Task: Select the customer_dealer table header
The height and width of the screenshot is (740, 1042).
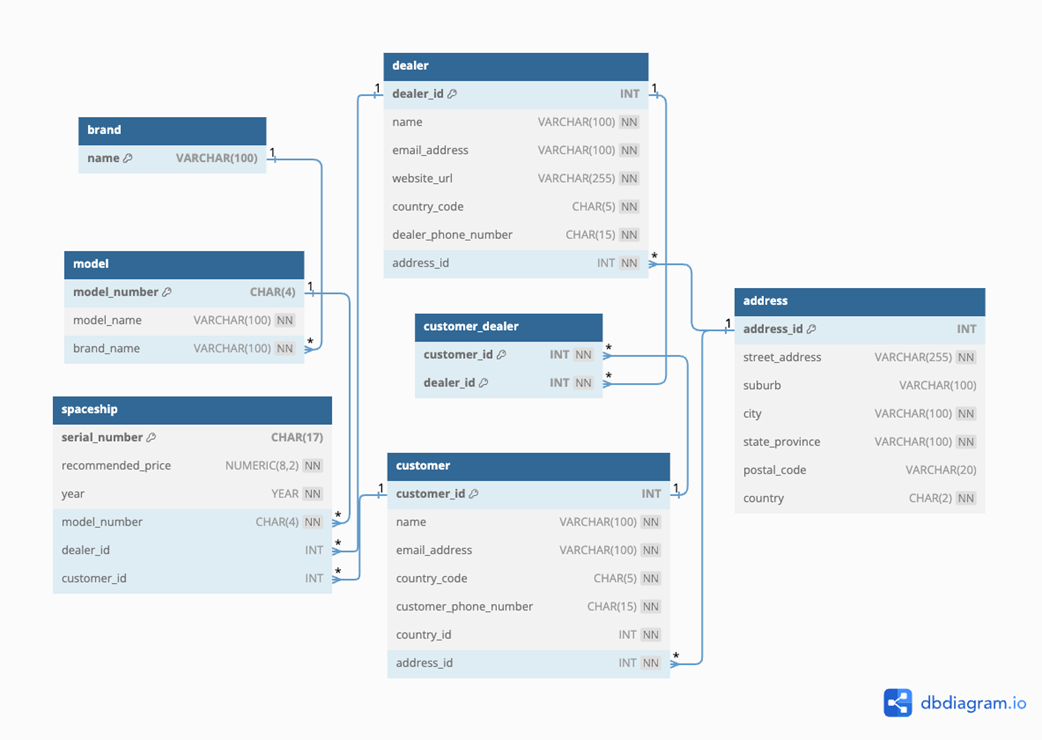Action: [508, 327]
